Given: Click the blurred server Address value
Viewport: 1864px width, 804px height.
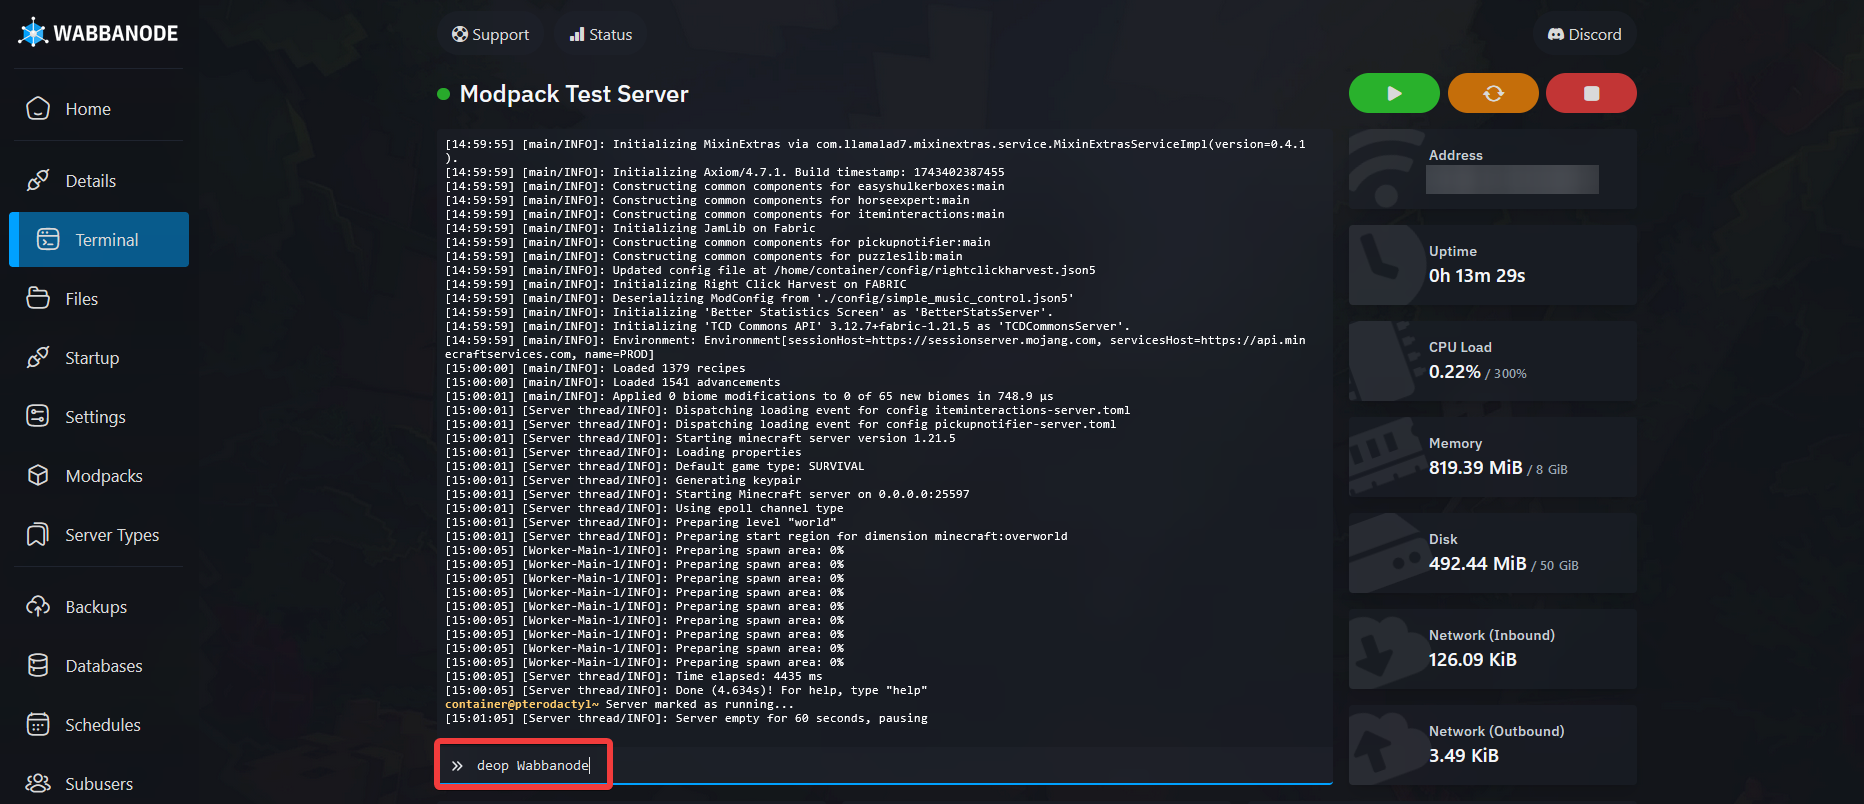Looking at the screenshot, I should (x=1512, y=180).
